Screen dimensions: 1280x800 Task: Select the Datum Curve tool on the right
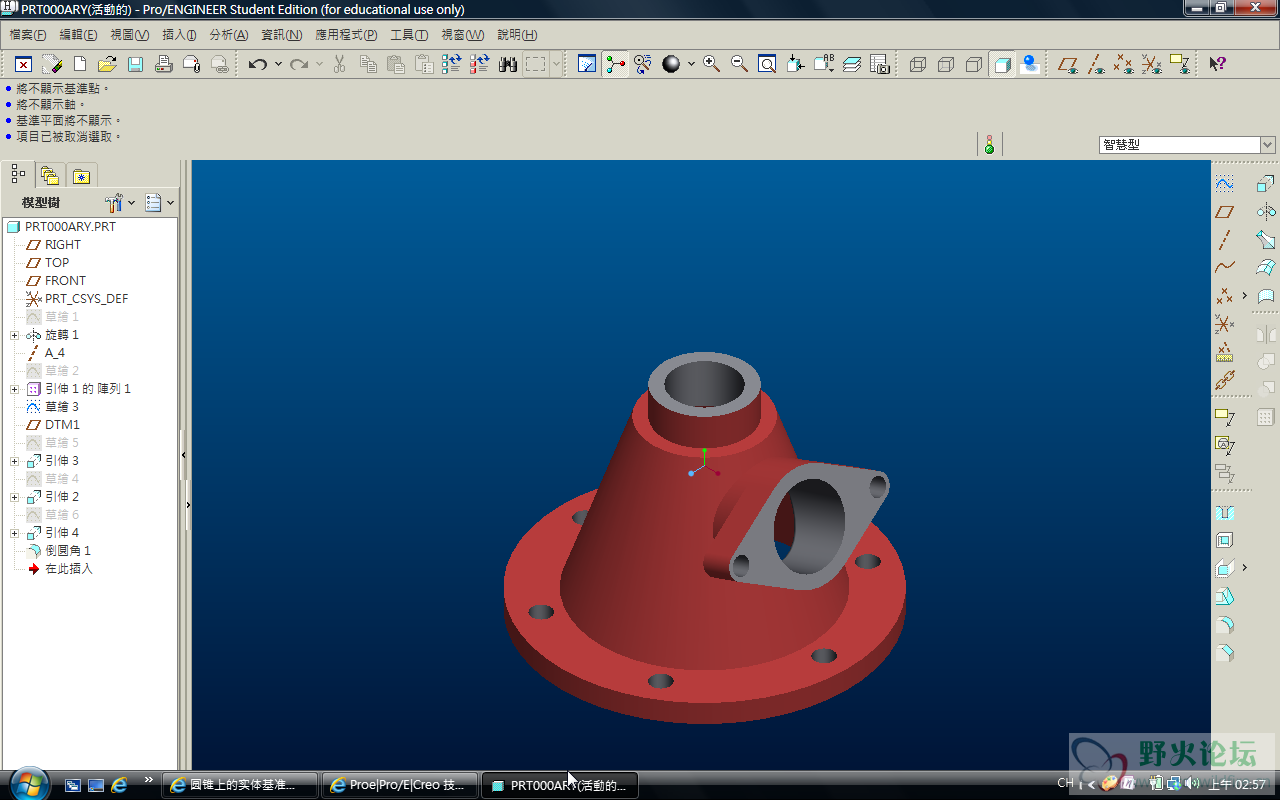[x=1224, y=268]
